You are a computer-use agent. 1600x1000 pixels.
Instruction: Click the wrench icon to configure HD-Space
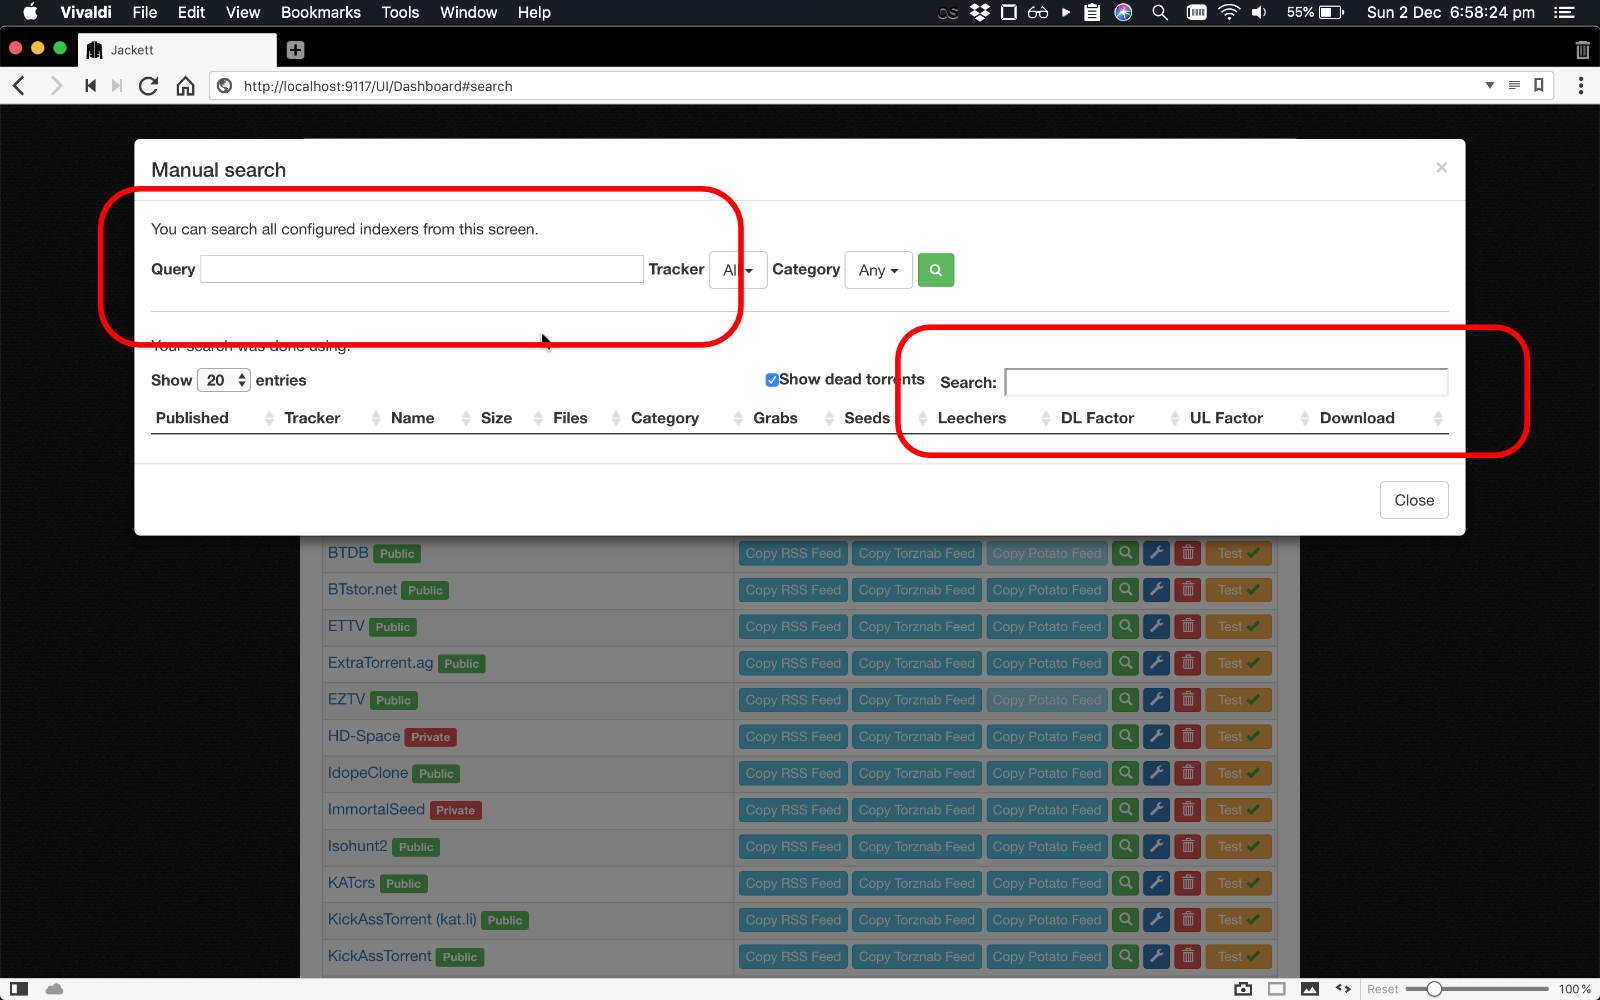(x=1156, y=736)
